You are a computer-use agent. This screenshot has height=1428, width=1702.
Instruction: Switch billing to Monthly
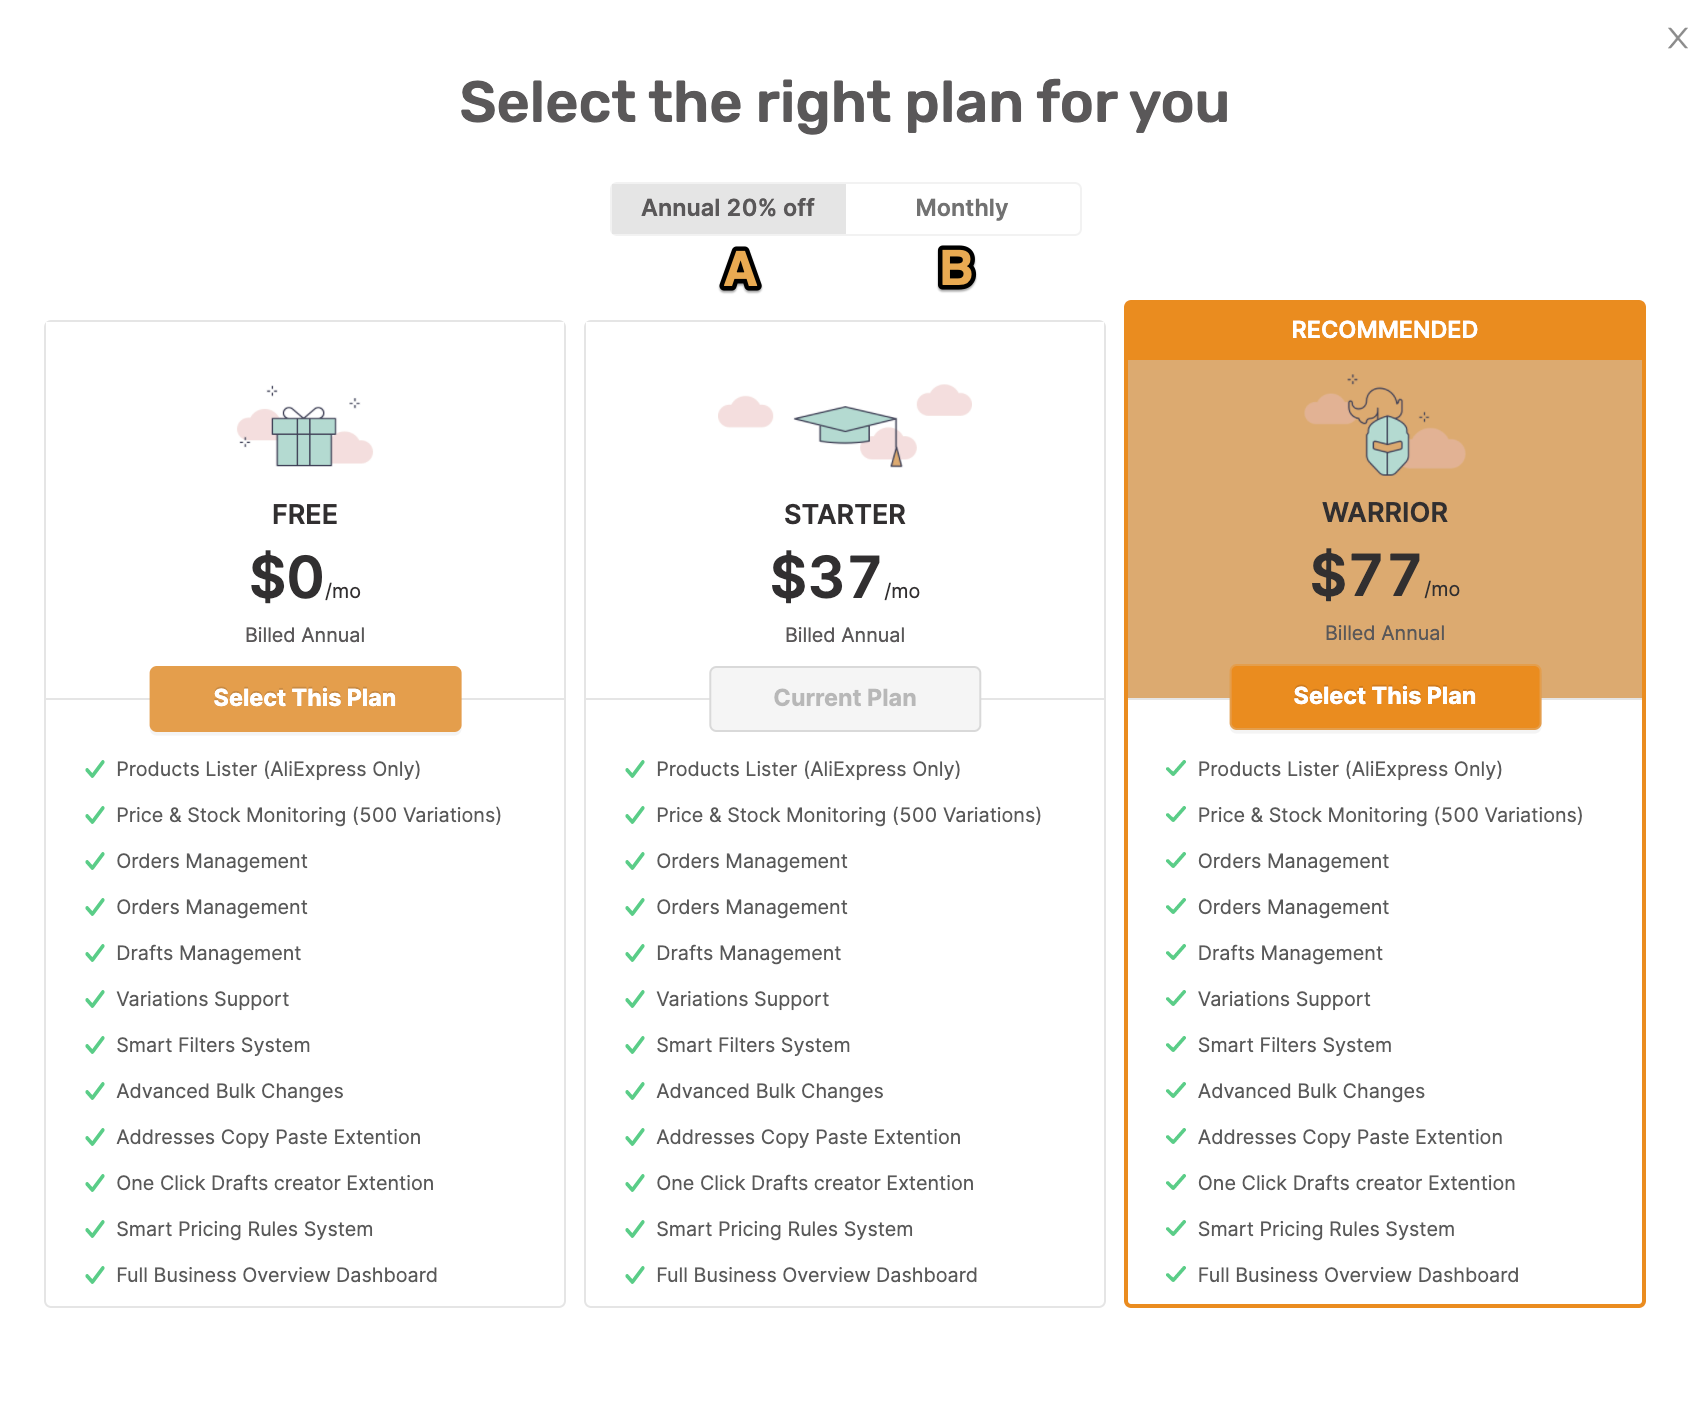coord(962,208)
